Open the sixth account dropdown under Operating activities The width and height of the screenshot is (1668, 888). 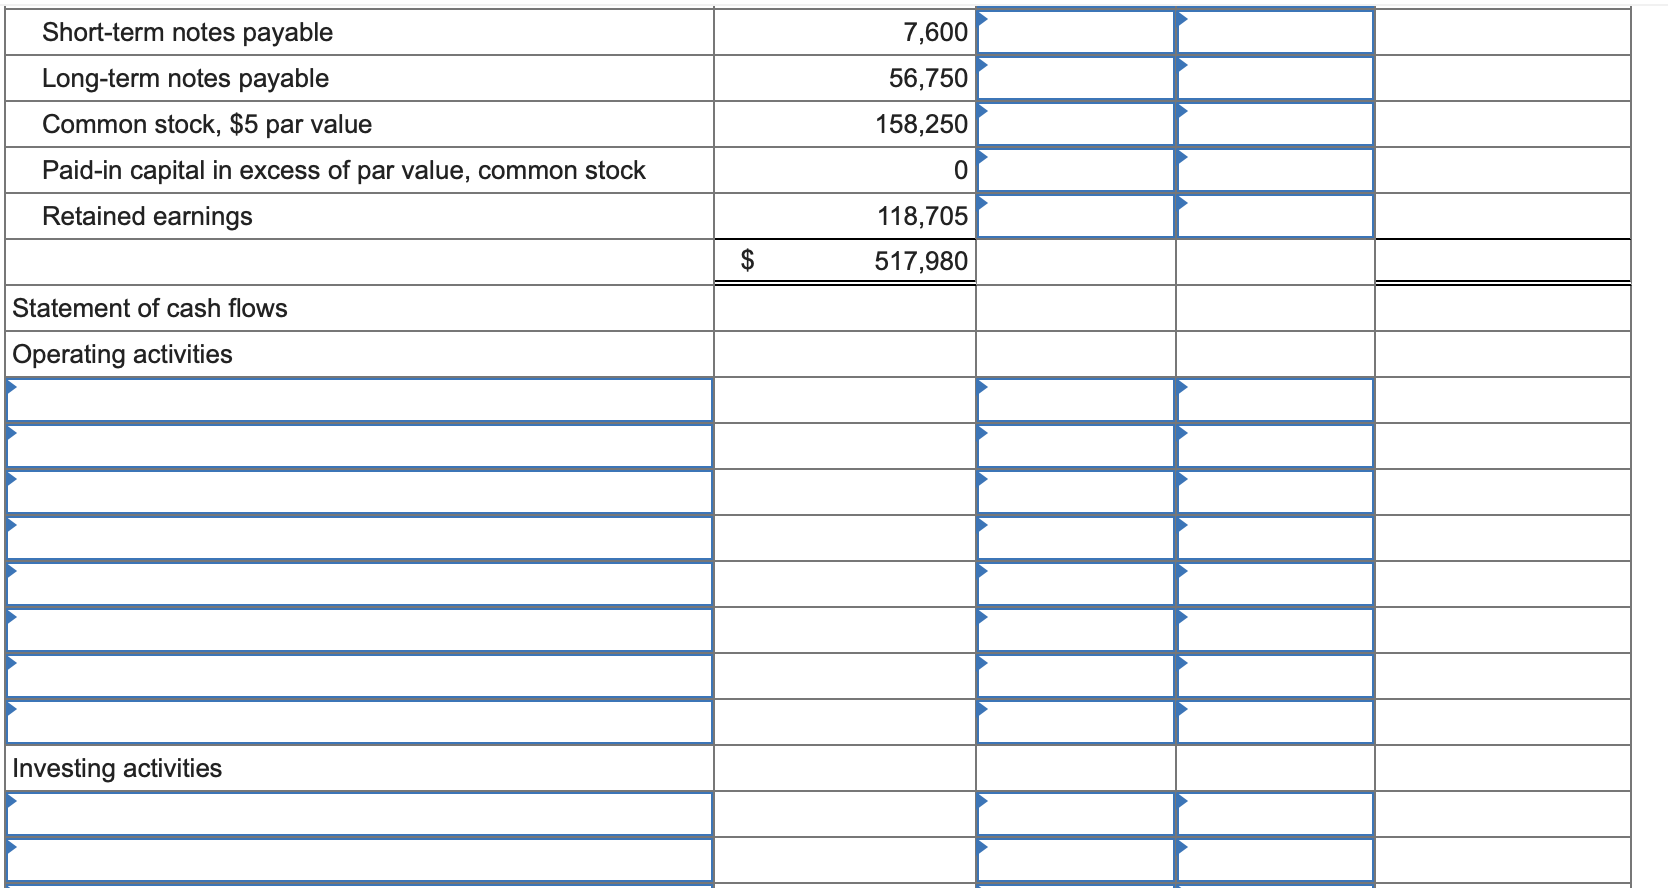click(x=359, y=630)
